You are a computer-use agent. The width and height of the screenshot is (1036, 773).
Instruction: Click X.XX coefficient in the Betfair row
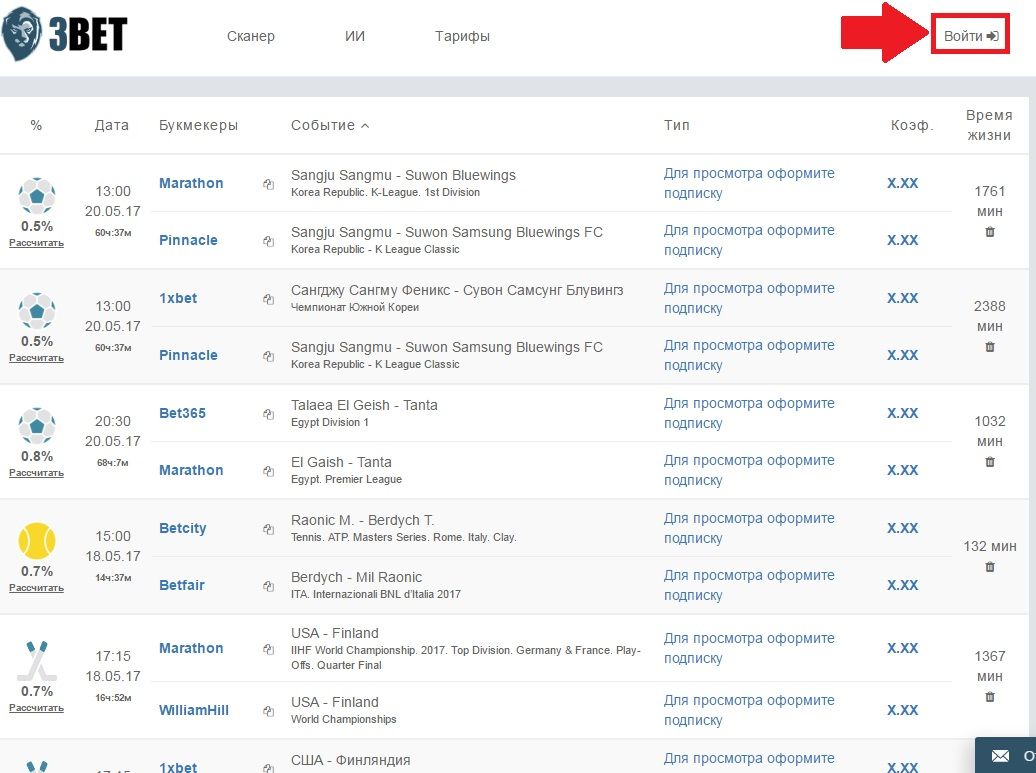coord(902,585)
